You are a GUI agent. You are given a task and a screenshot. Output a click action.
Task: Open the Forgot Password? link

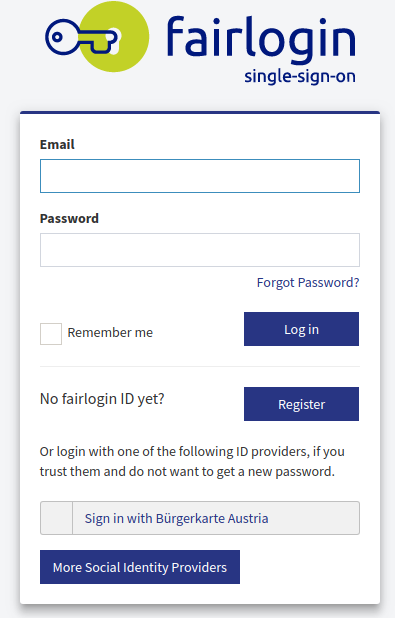(308, 283)
